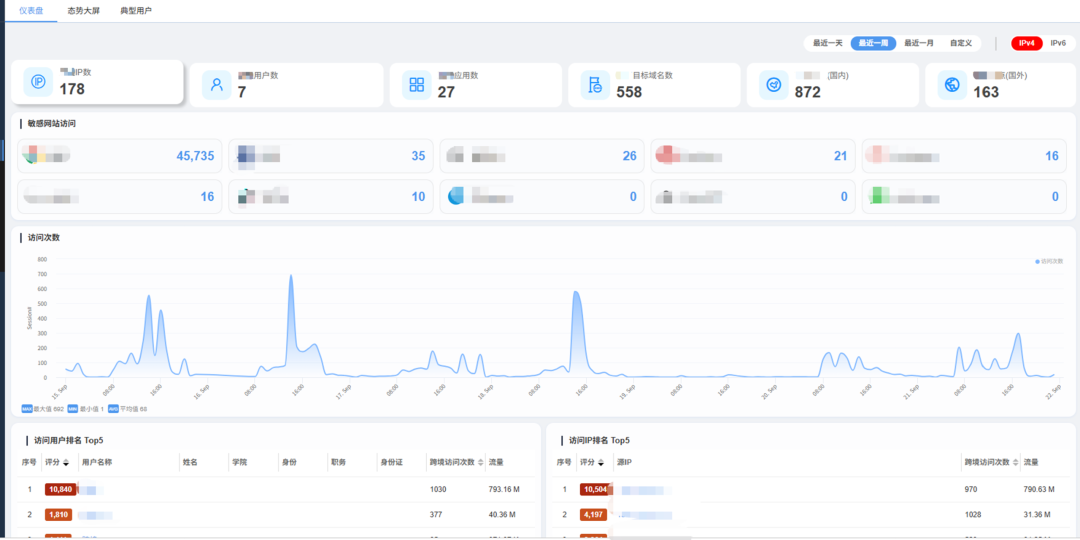
Task: Toggle the 访问次数 legend dot
Action: tap(1038, 262)
